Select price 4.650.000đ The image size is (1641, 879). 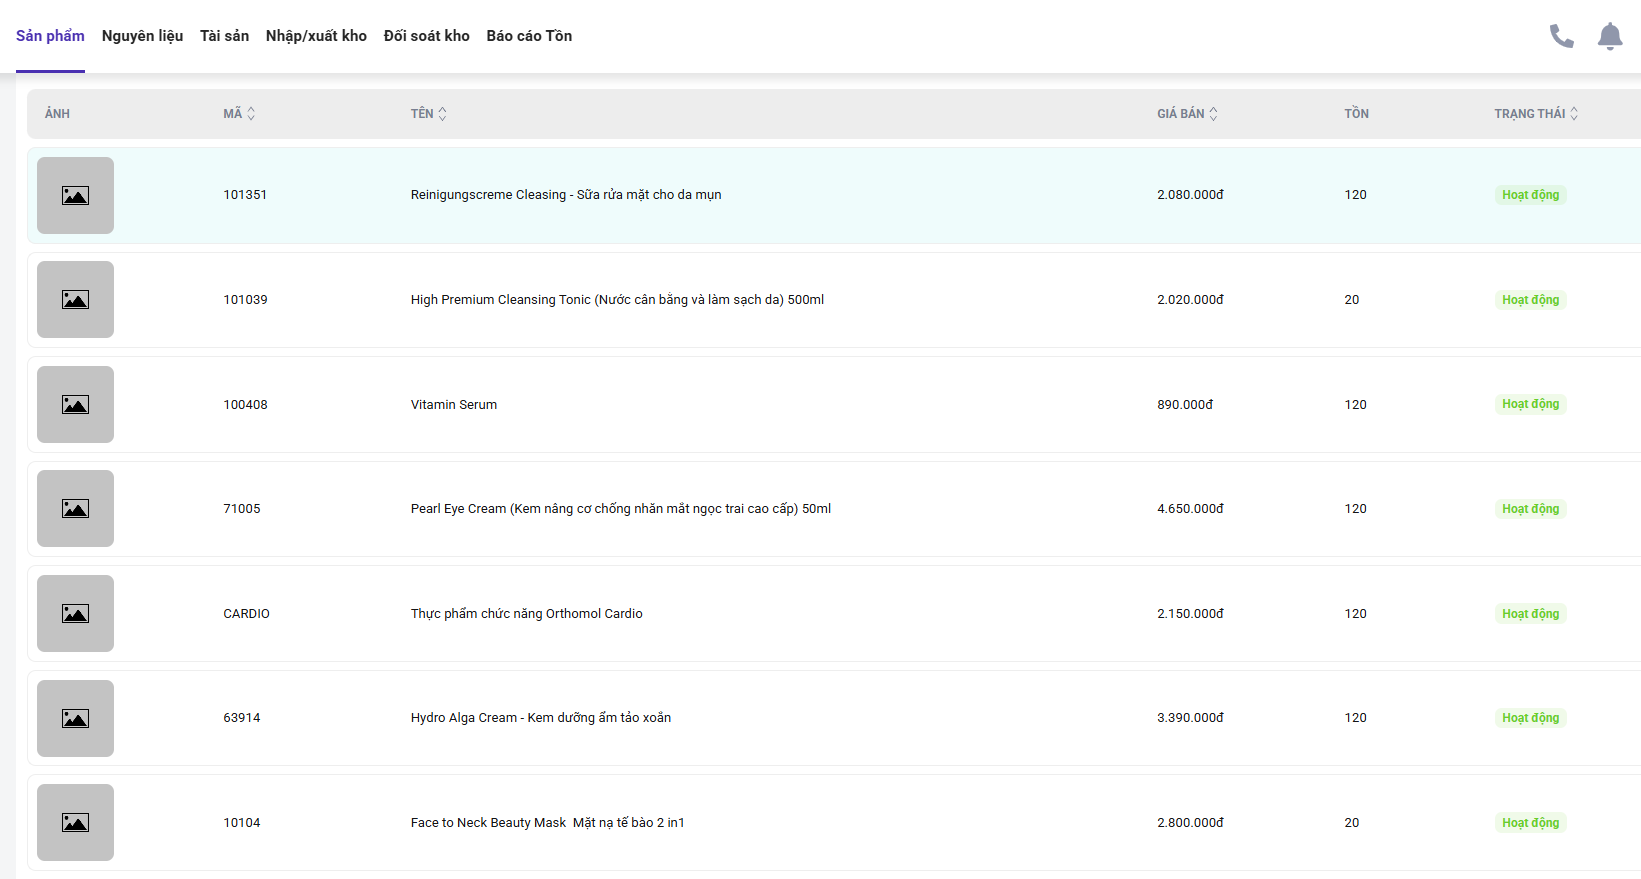[1190, 509]
